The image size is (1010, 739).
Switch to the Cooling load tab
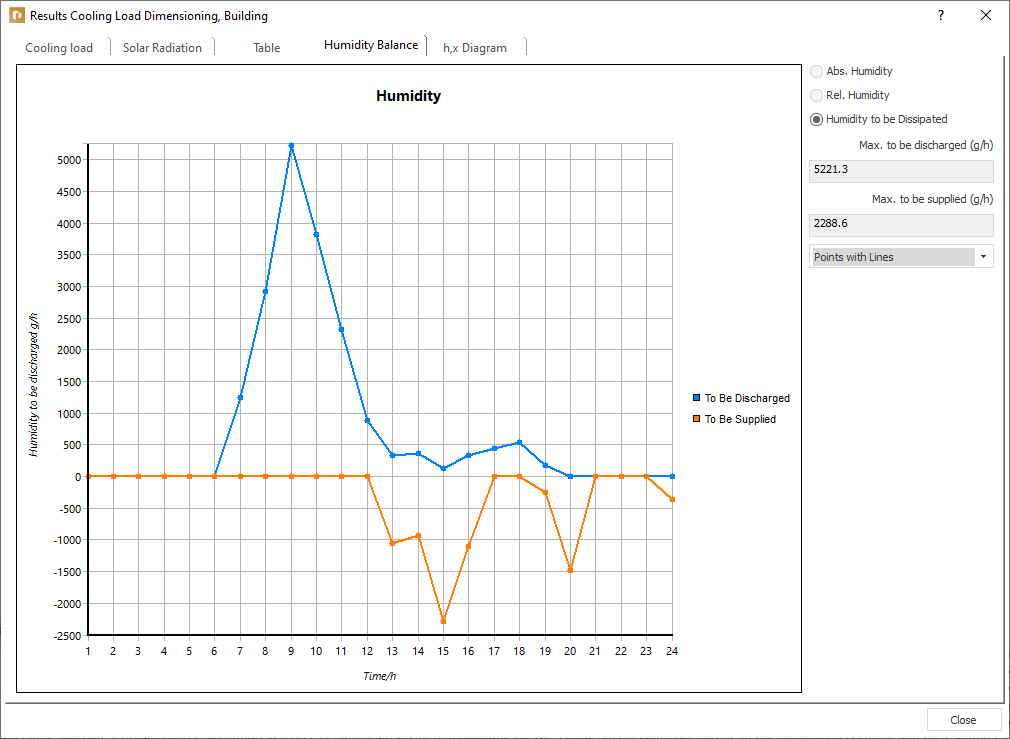(x=59, y=48)
